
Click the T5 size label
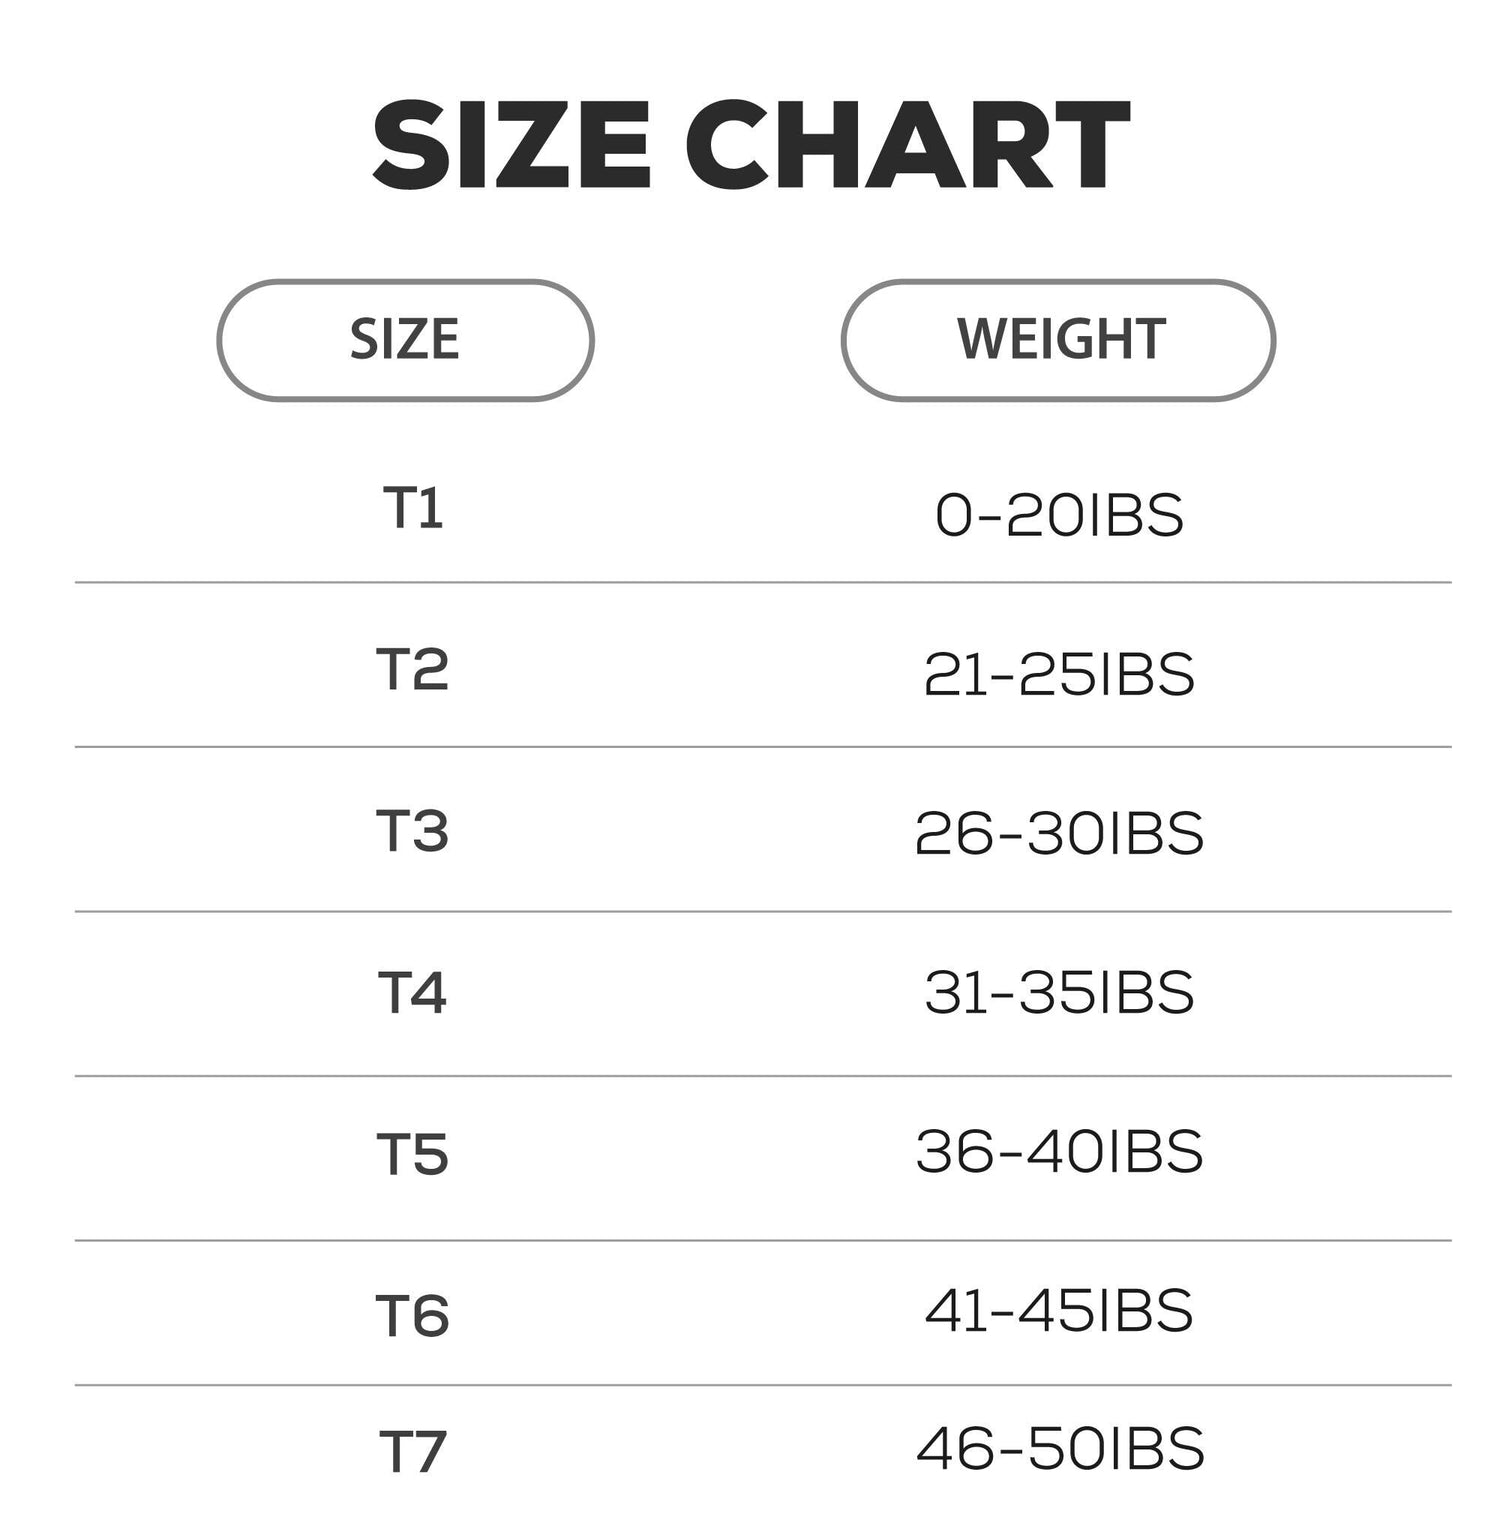pyautogui.click(x=412, y=1155)
